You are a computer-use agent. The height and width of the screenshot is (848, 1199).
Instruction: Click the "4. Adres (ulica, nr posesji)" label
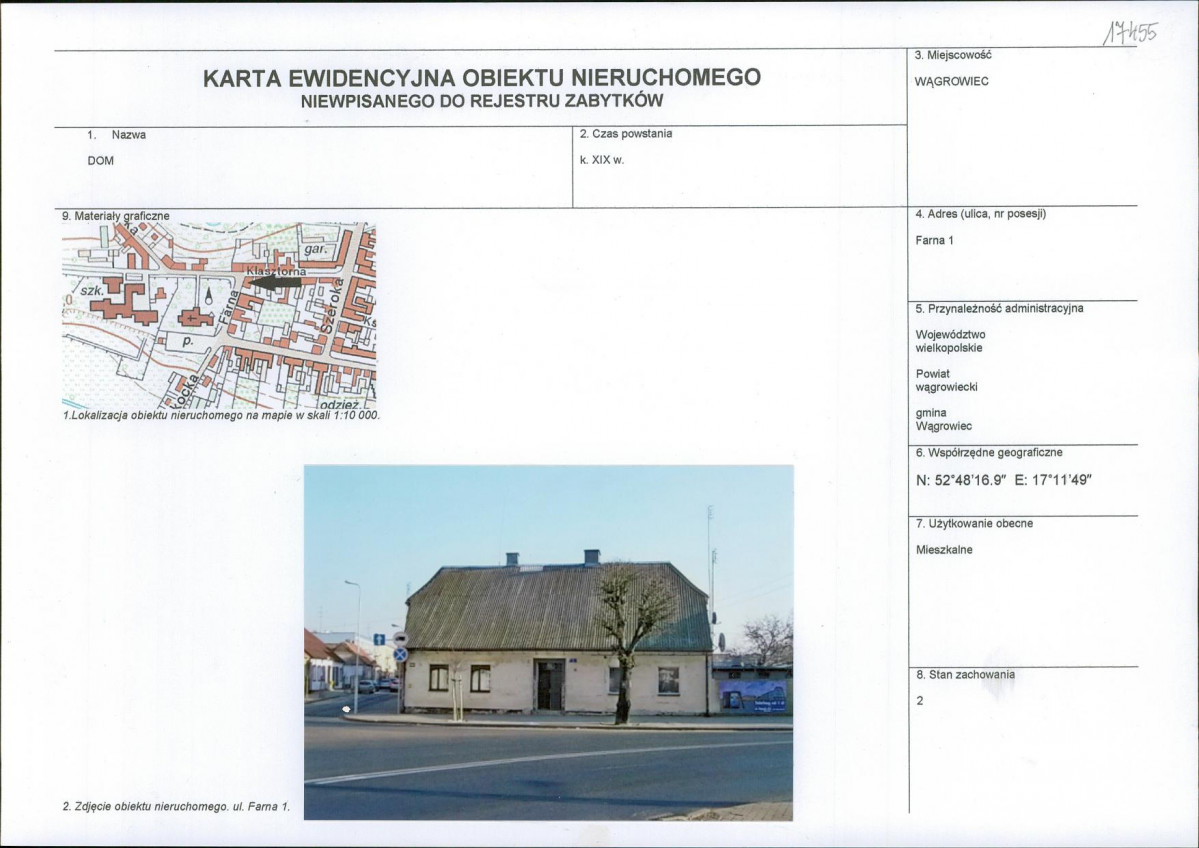pos(980,214)
